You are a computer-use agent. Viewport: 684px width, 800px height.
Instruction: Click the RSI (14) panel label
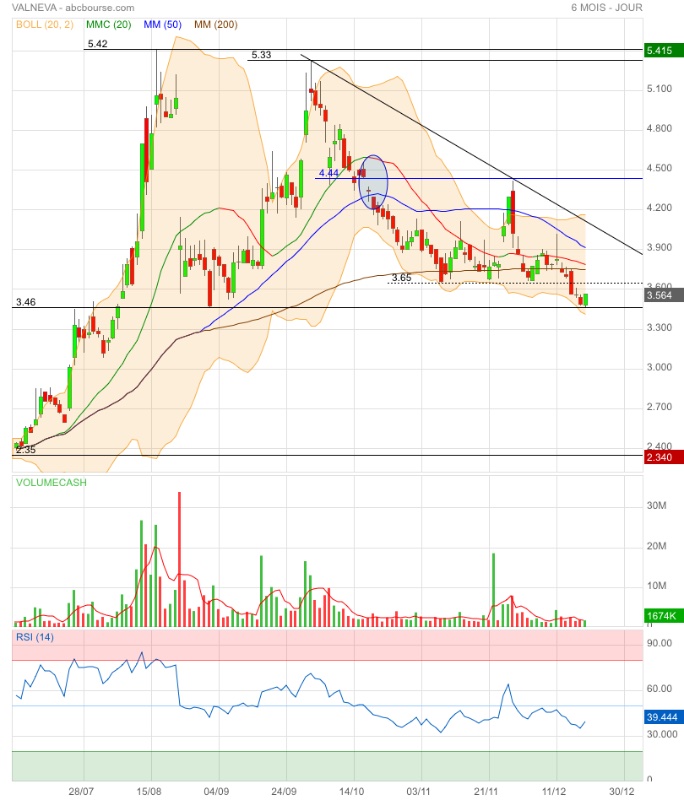pos(35,637)
